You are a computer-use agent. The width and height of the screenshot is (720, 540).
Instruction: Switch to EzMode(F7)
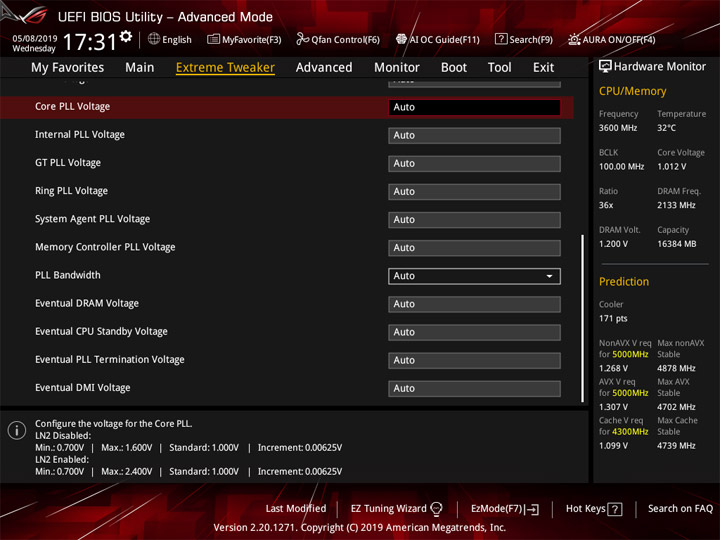click(505, 509)
